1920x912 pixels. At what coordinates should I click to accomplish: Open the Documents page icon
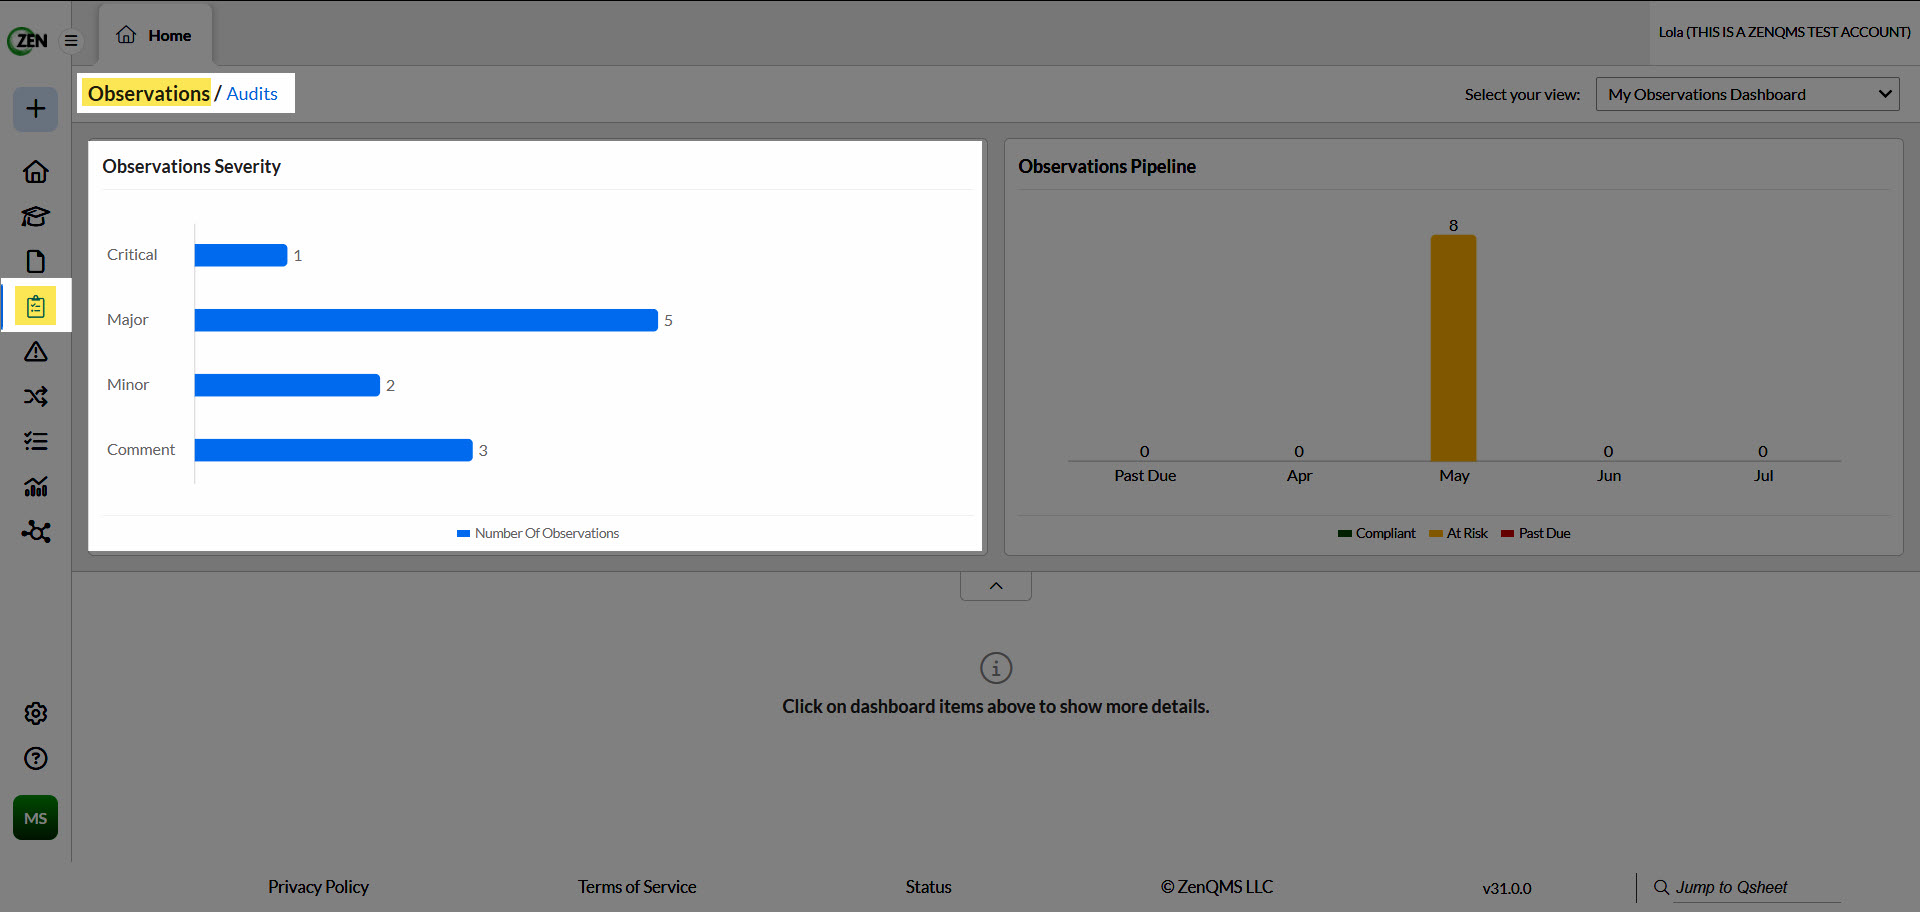pos(36,262)
